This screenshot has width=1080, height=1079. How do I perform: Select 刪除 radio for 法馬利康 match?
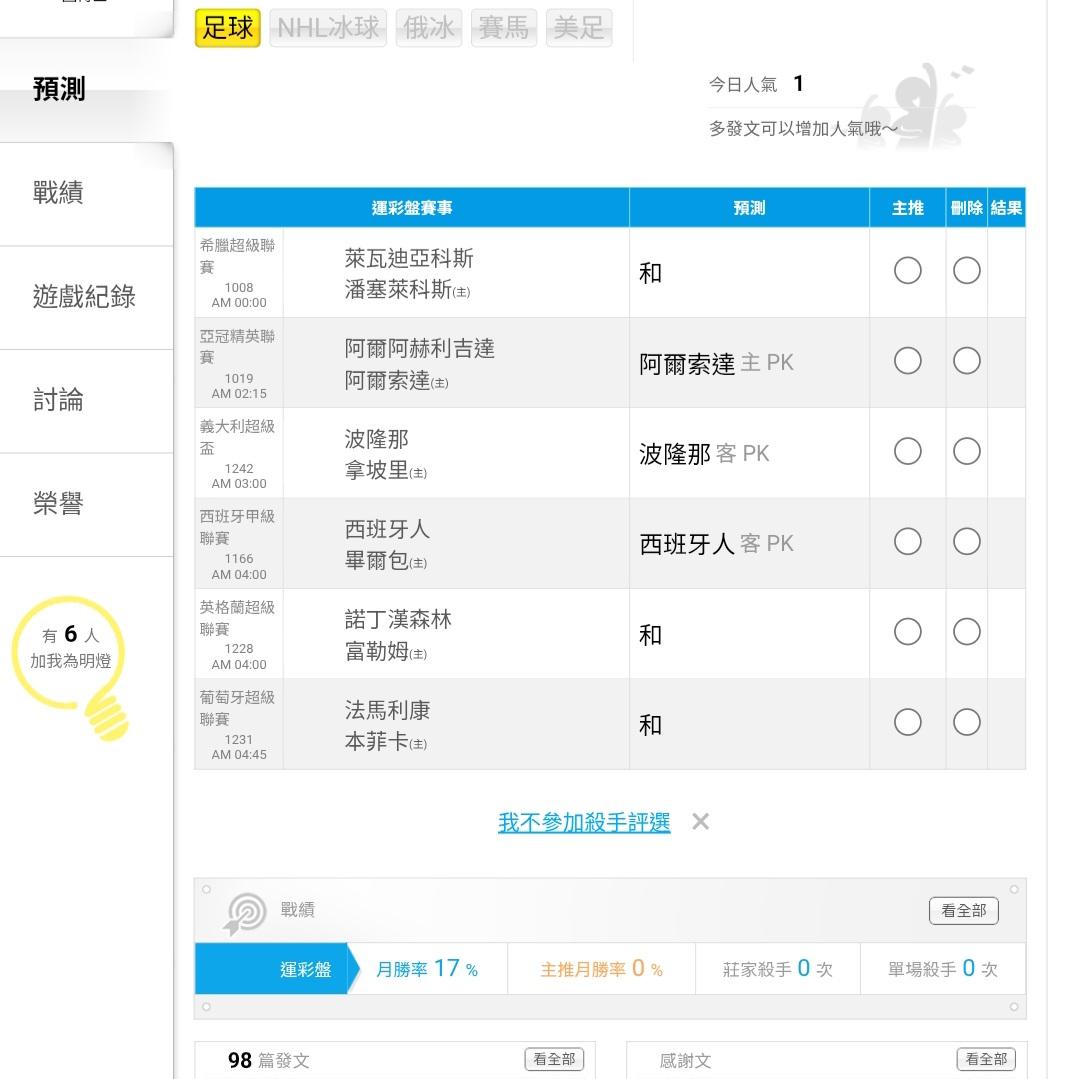[x=966, y=722]
